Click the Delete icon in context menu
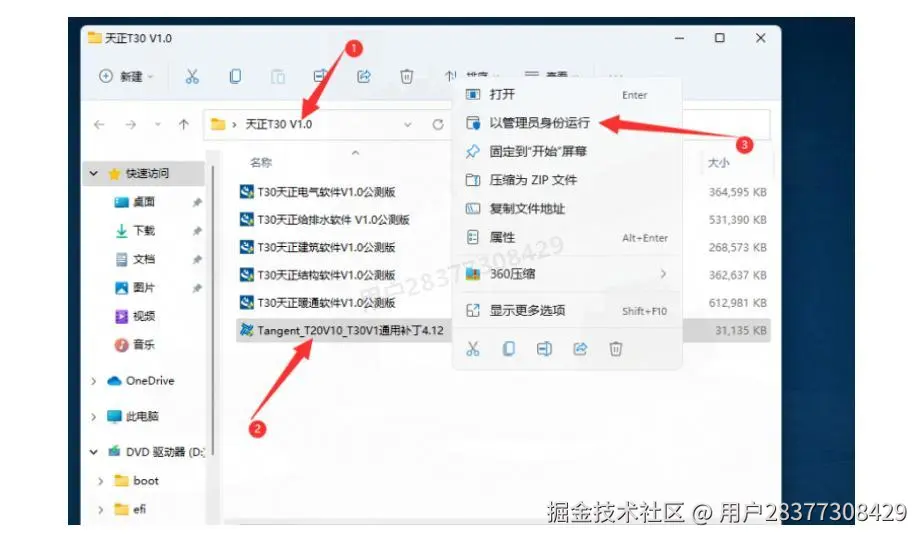This screenshot has width=924, height=542. [616, 349]
